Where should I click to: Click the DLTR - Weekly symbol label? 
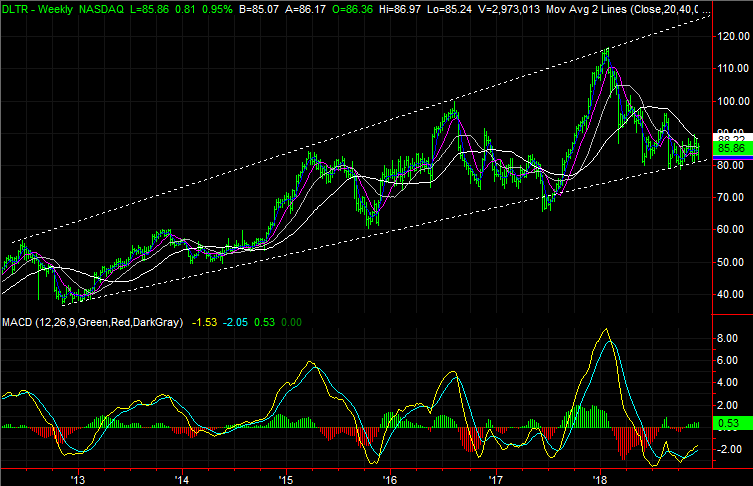click(37, 9)
